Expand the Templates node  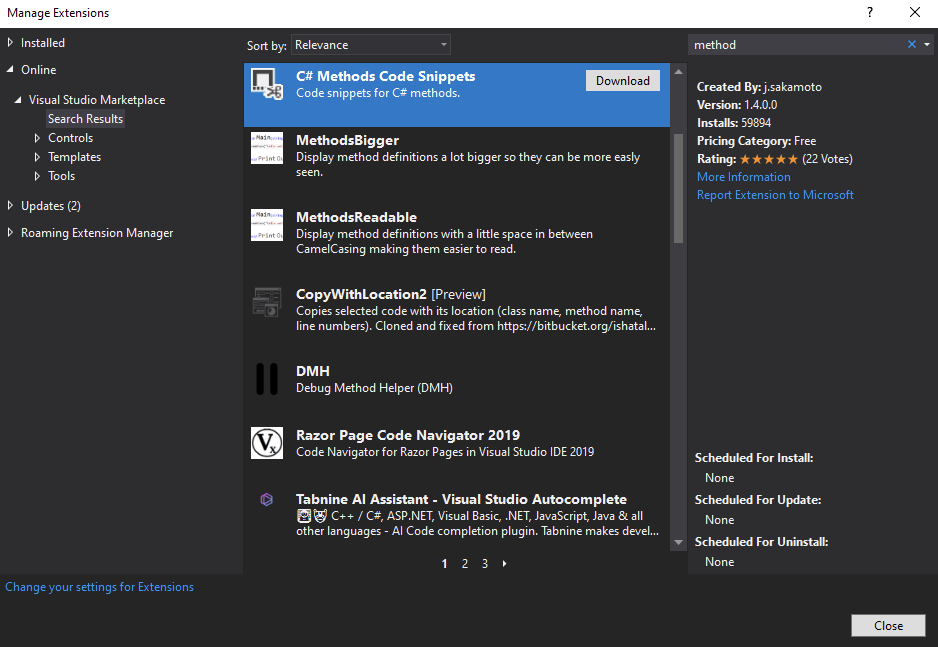coord(37,157)
